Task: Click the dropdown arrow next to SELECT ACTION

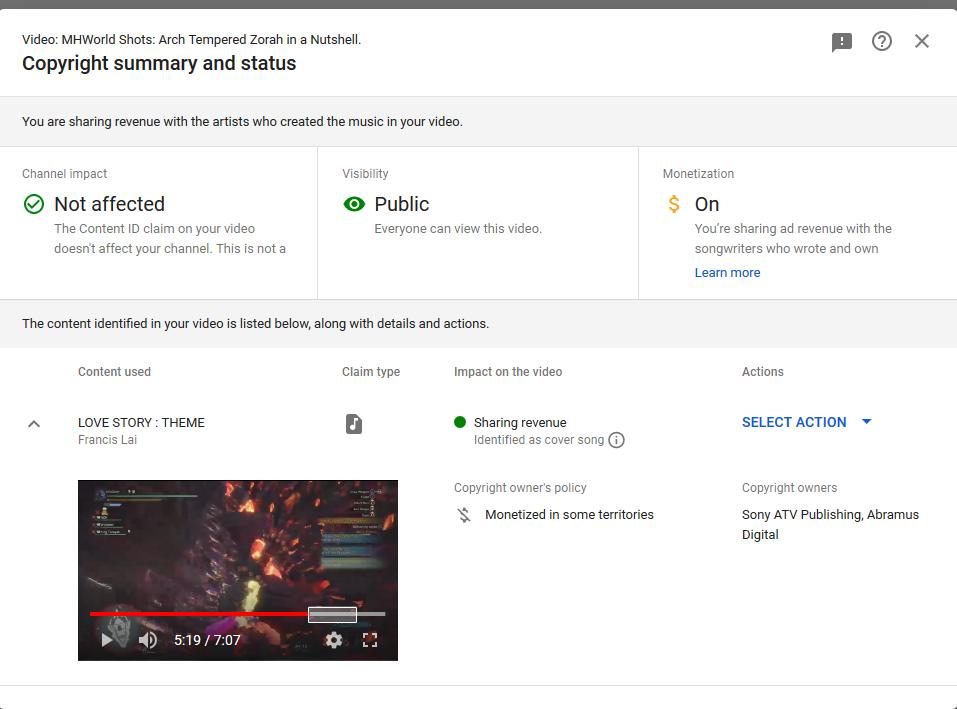Action: 866,422
